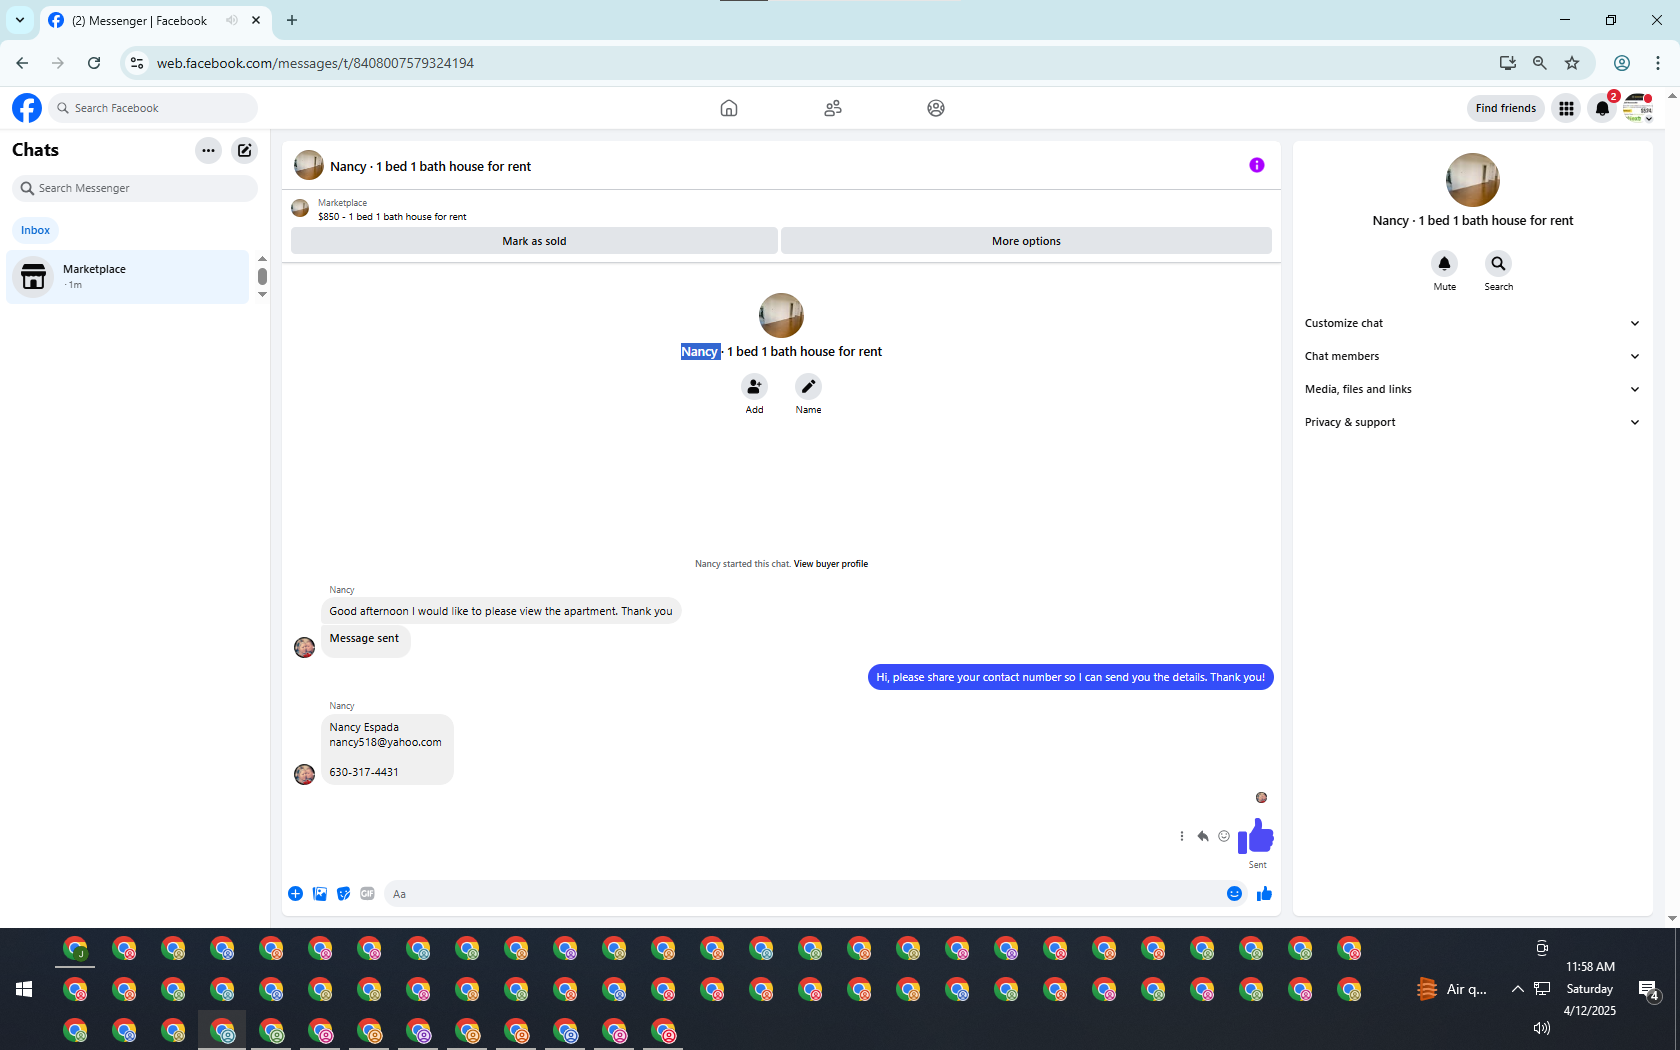Click More options button
This screenshot has width=1680, height=1050.
pyautogui.click(x=1026, y=241)
